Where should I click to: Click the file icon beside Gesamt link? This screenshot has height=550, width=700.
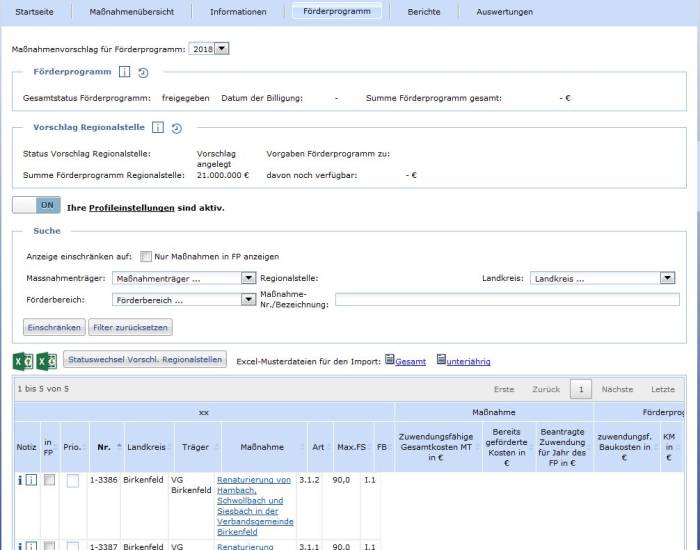389,359
